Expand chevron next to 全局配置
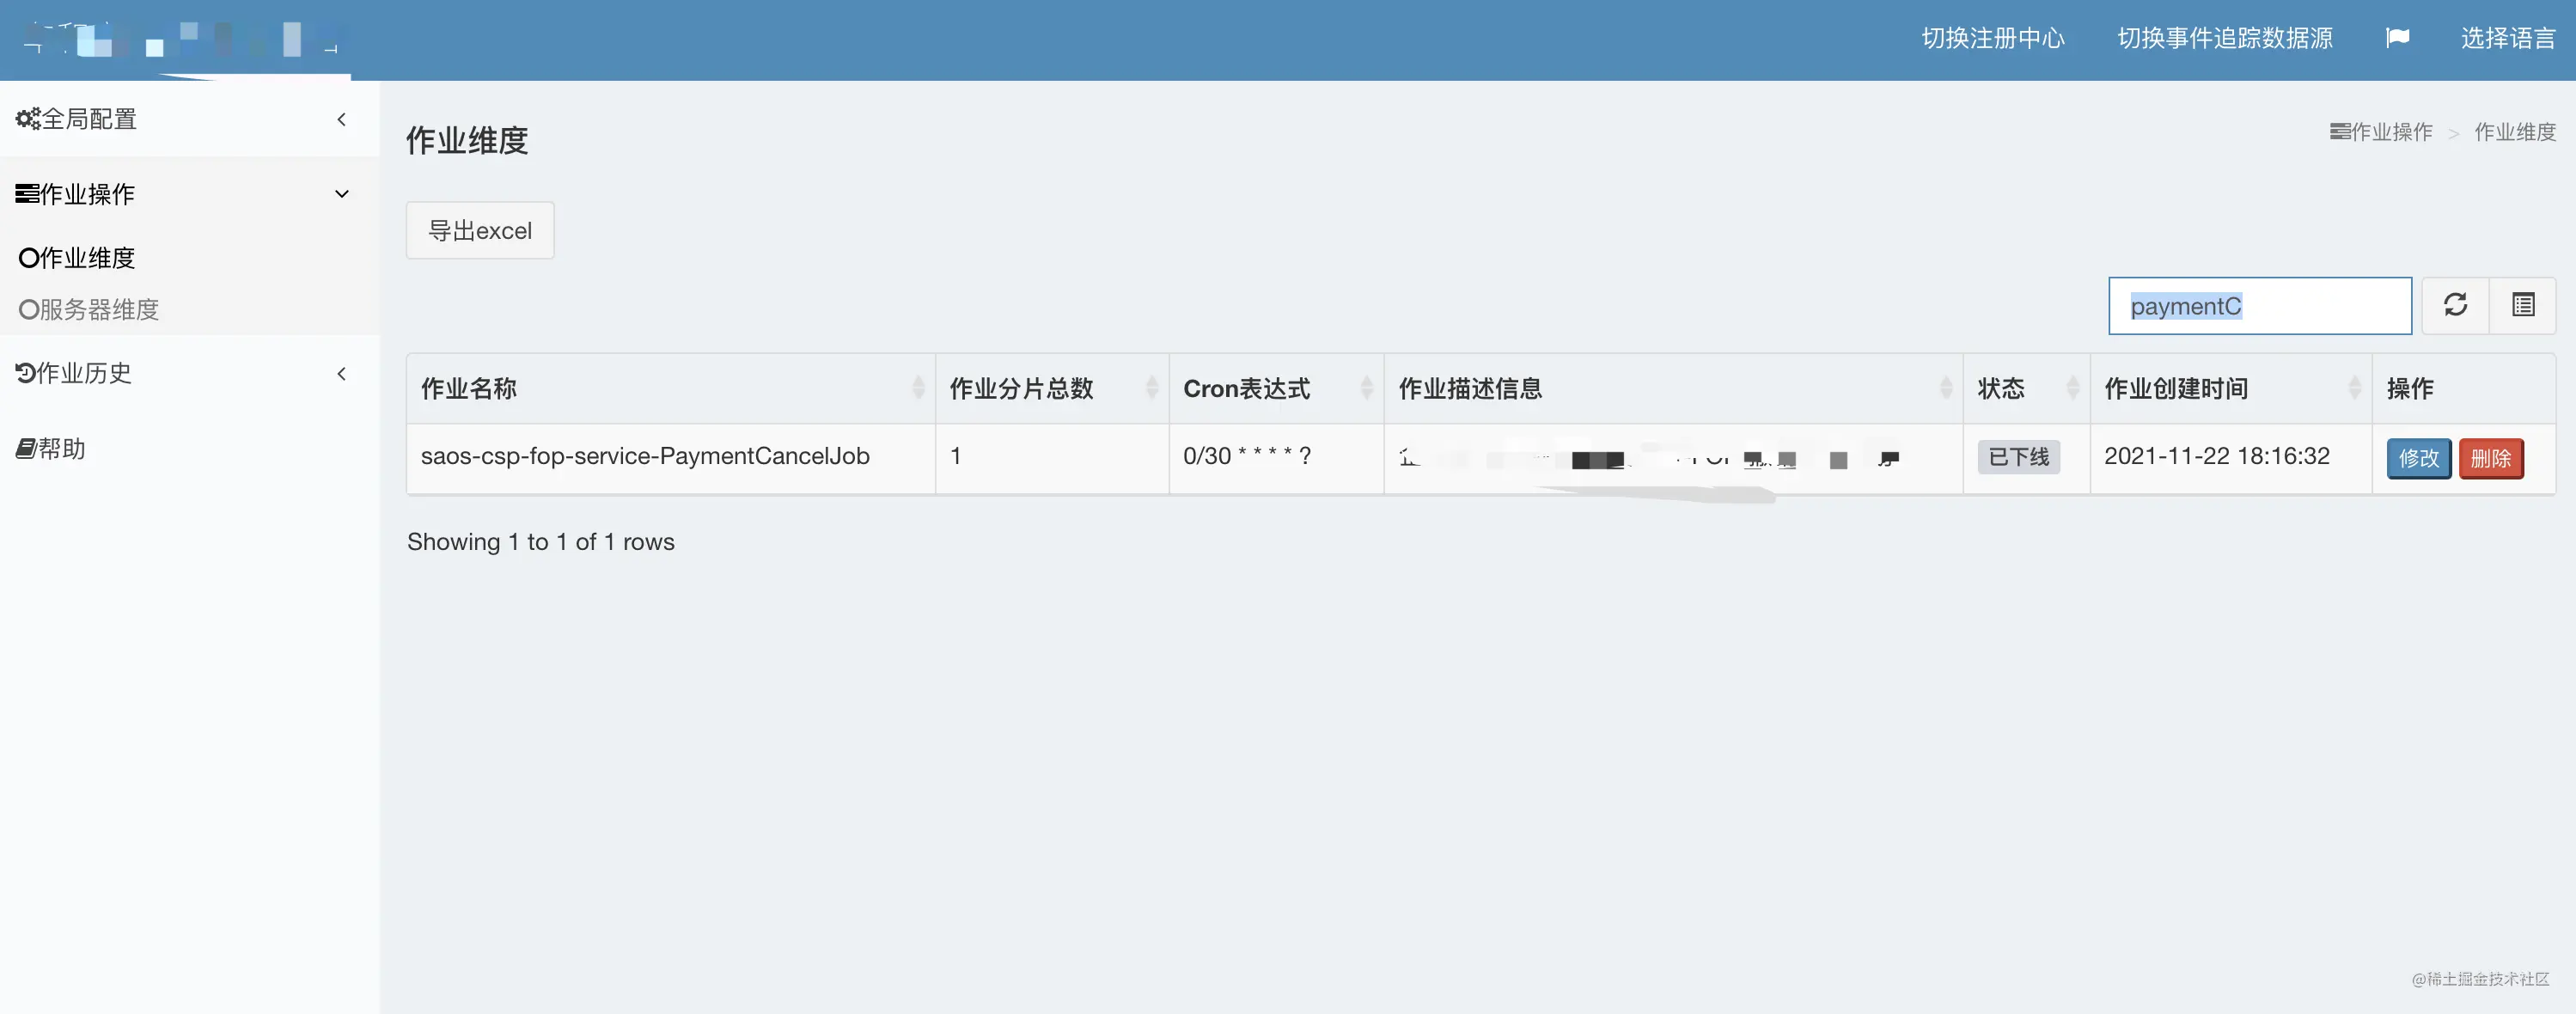2576x1014 pixels. 341,119
